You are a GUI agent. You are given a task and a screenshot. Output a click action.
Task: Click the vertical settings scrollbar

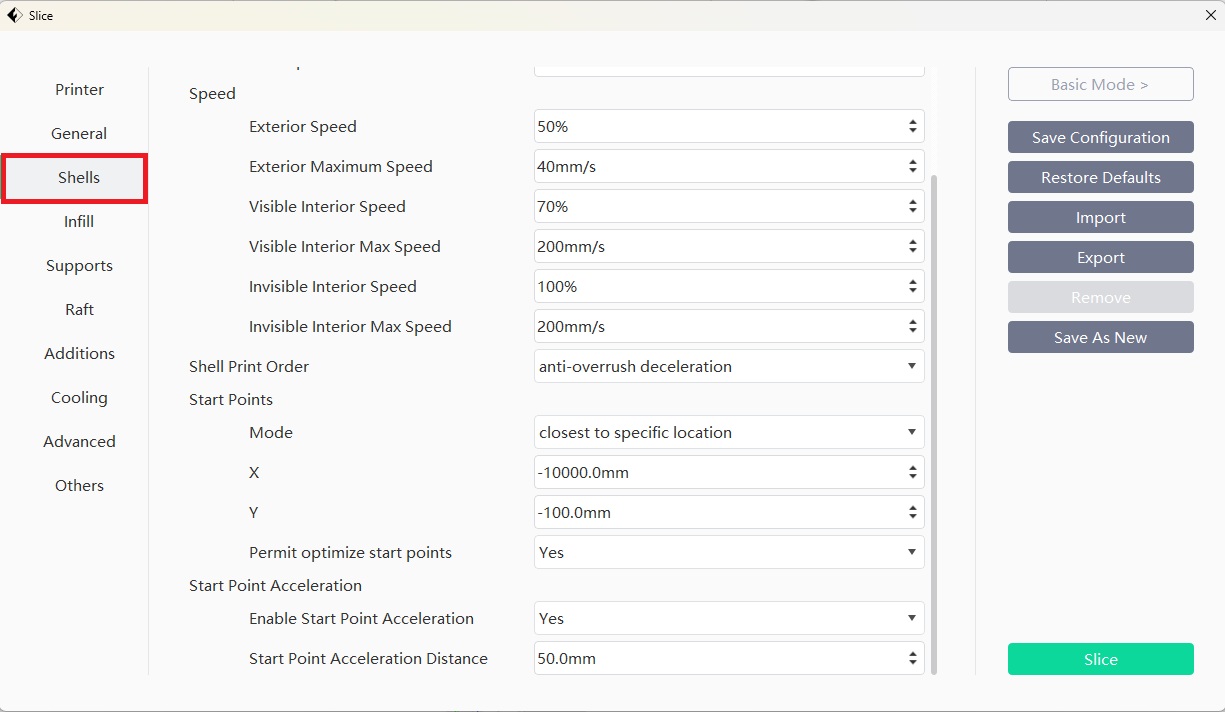934,420
